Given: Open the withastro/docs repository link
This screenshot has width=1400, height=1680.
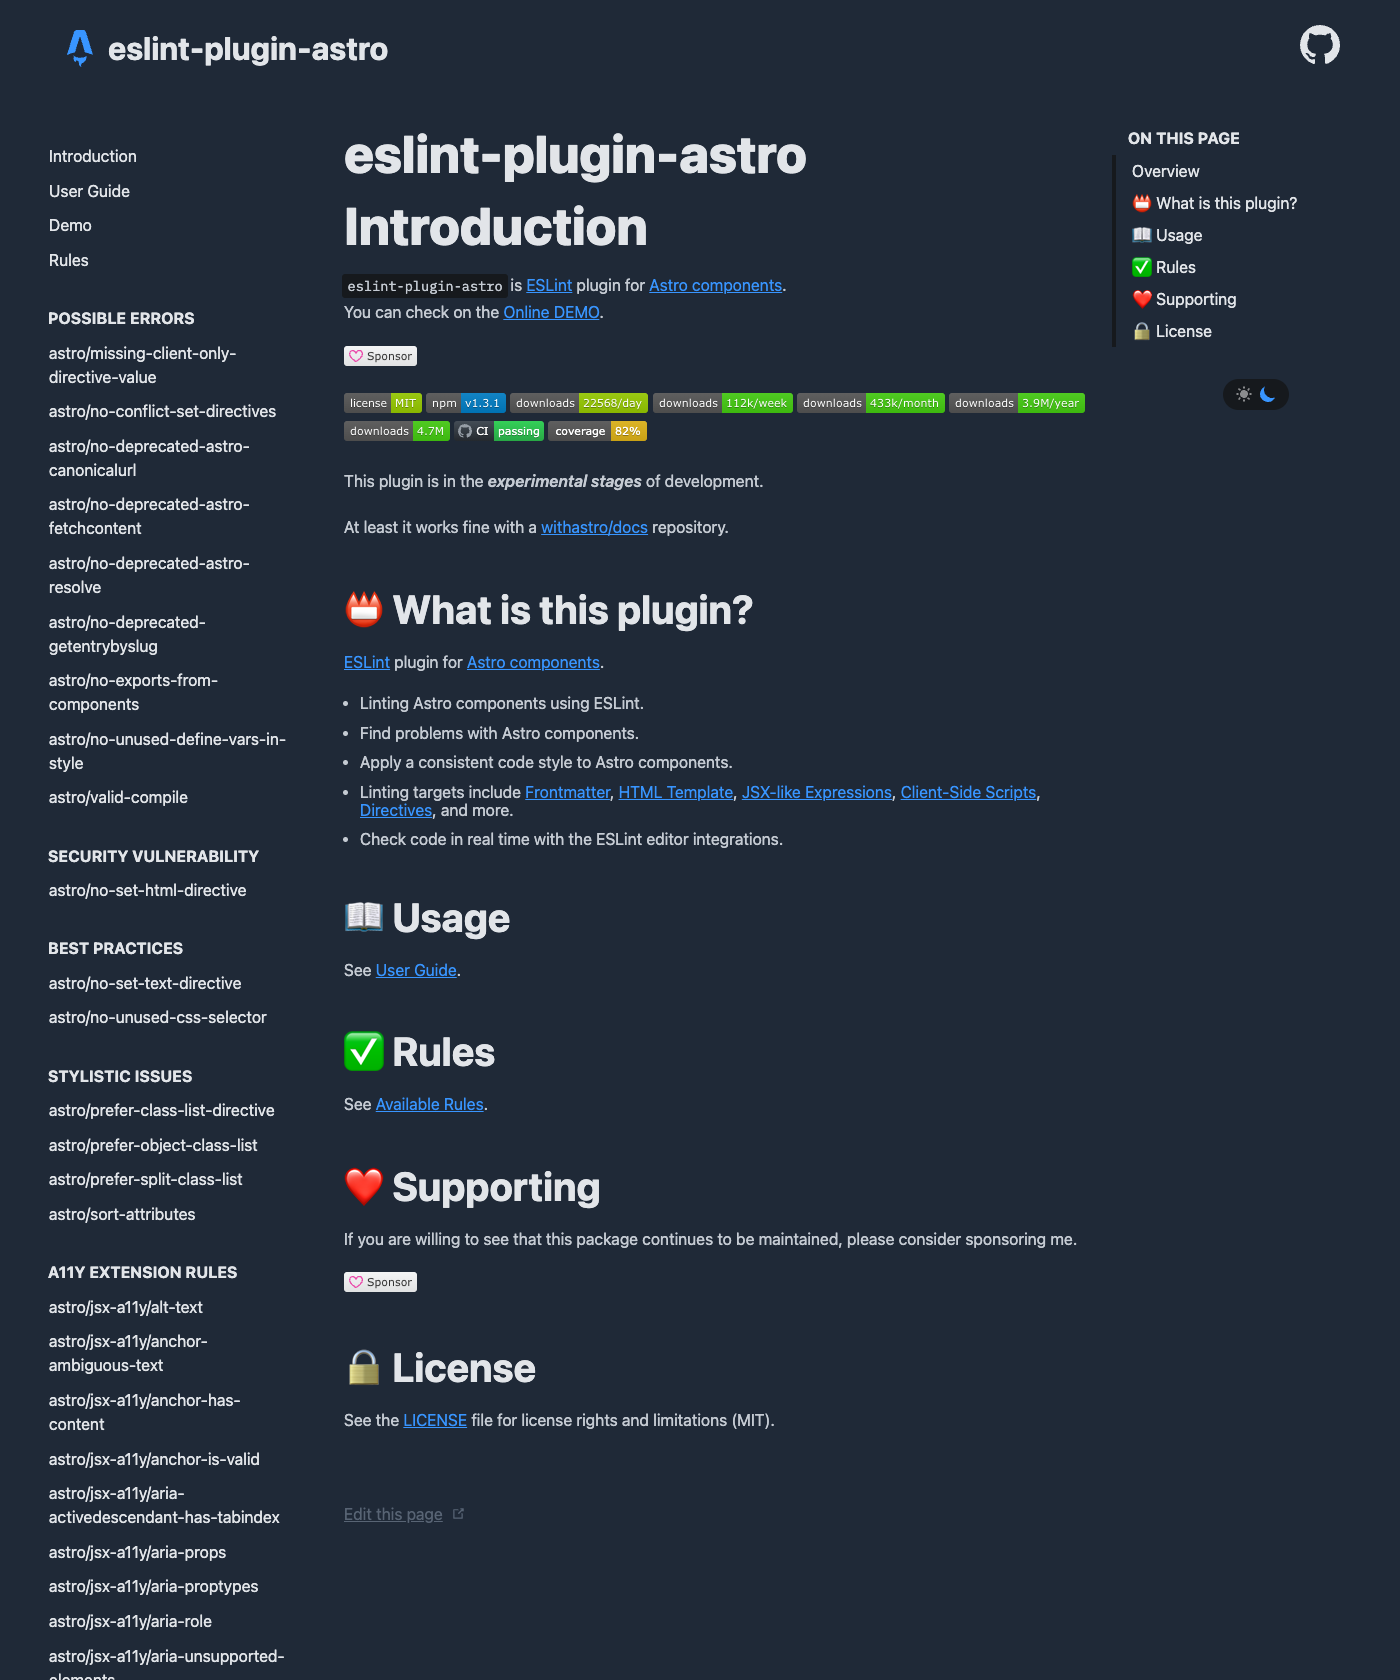Looking at the screenshot, I should coord(592,527).
